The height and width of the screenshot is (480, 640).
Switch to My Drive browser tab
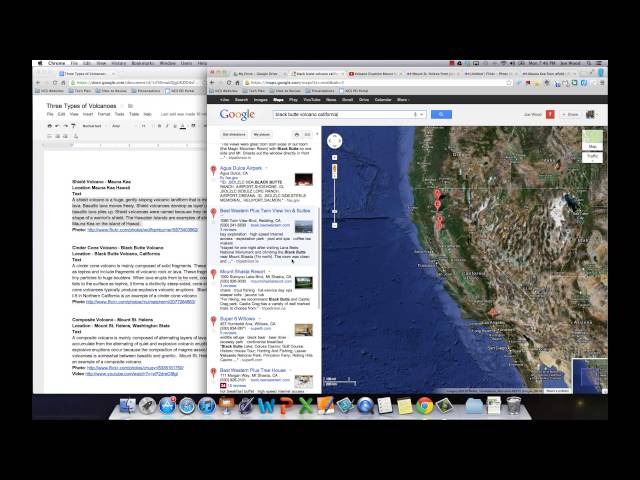pyautogui.click(x=257, y=74)
